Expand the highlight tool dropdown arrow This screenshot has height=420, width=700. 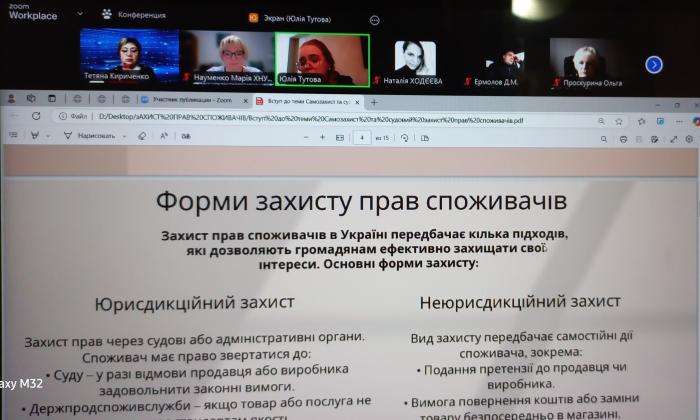(47, 136)
